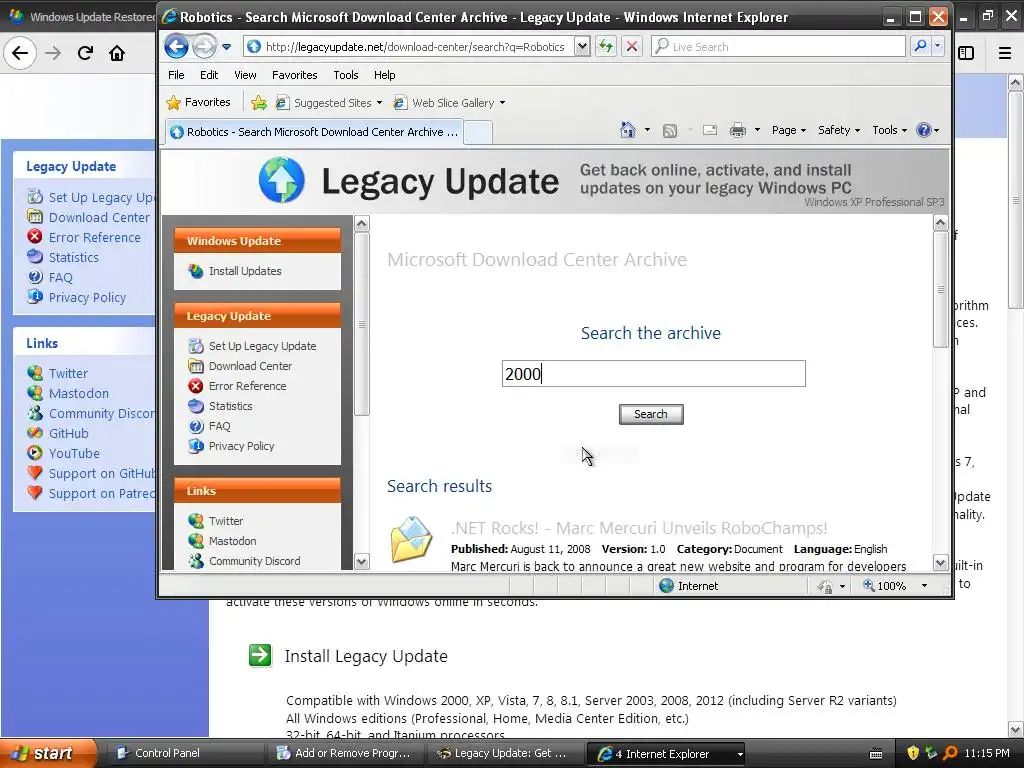The image size is (1024, 768).
Task: Click the Live Search magnifier button
Action: pos(921,46)
